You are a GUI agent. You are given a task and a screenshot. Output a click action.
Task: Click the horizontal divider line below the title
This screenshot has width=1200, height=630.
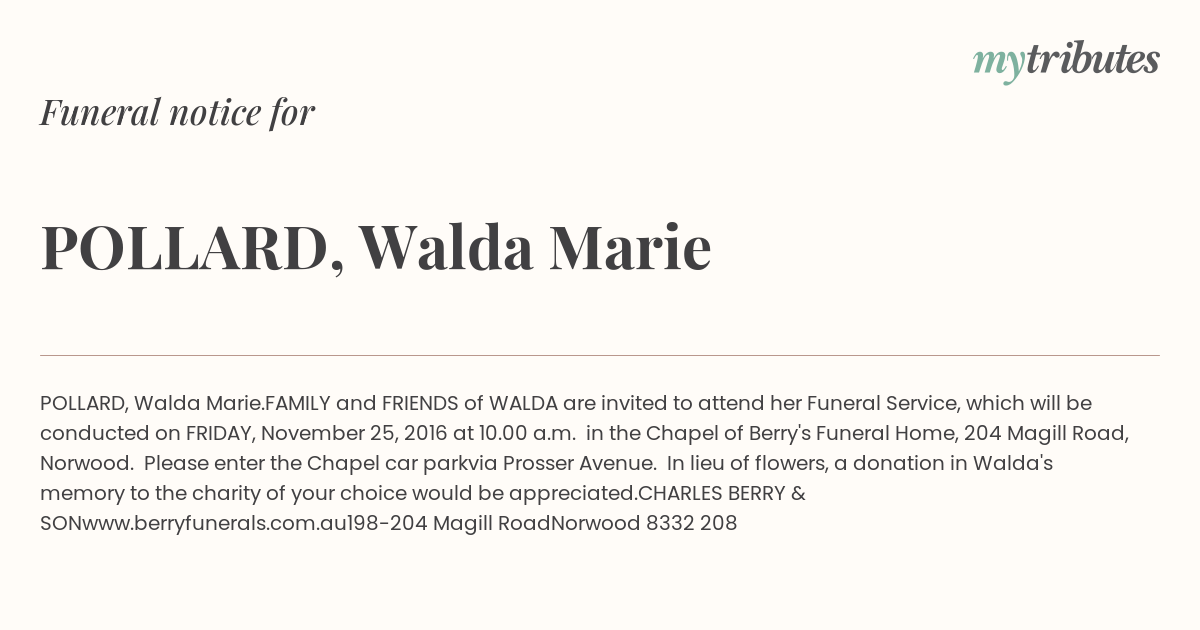(600, 355)
